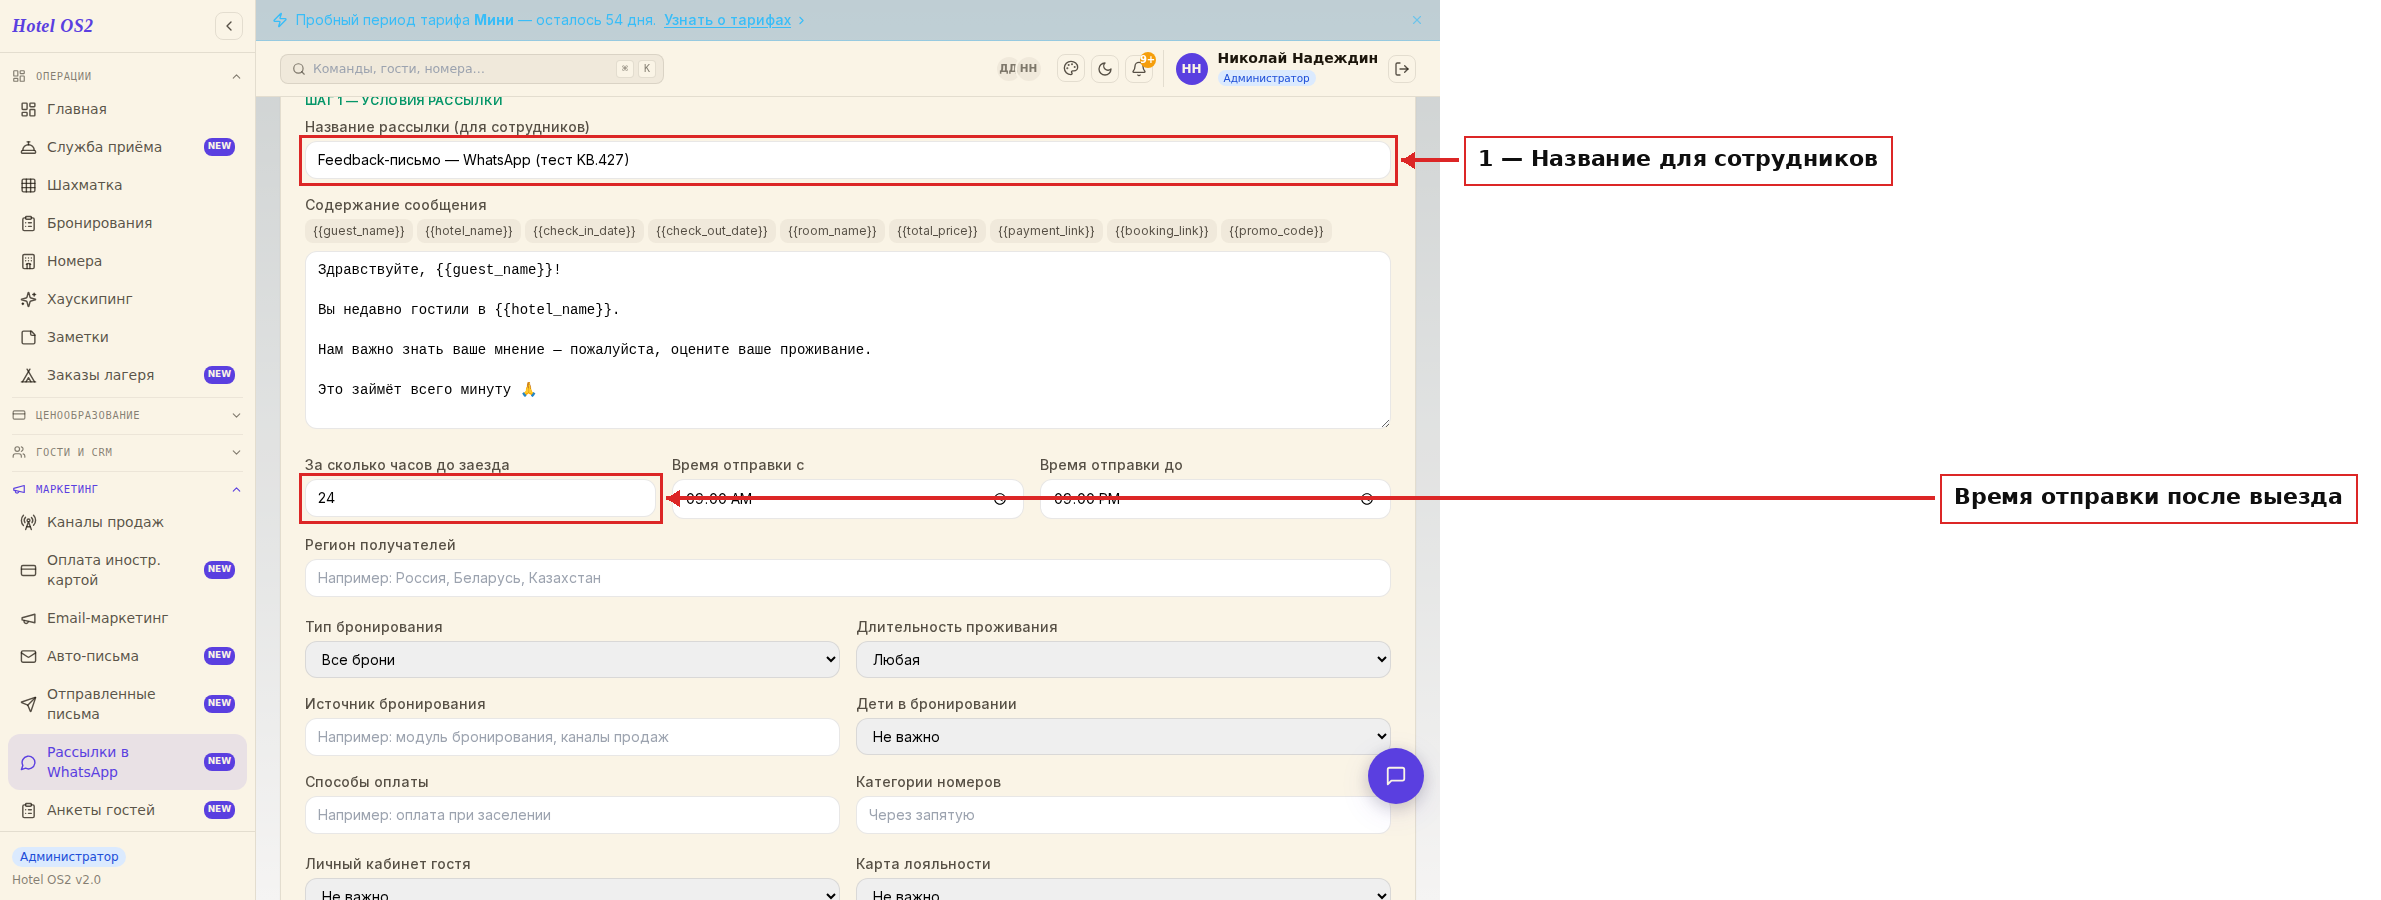Open Каналы продаж broadcast icon

29,522
